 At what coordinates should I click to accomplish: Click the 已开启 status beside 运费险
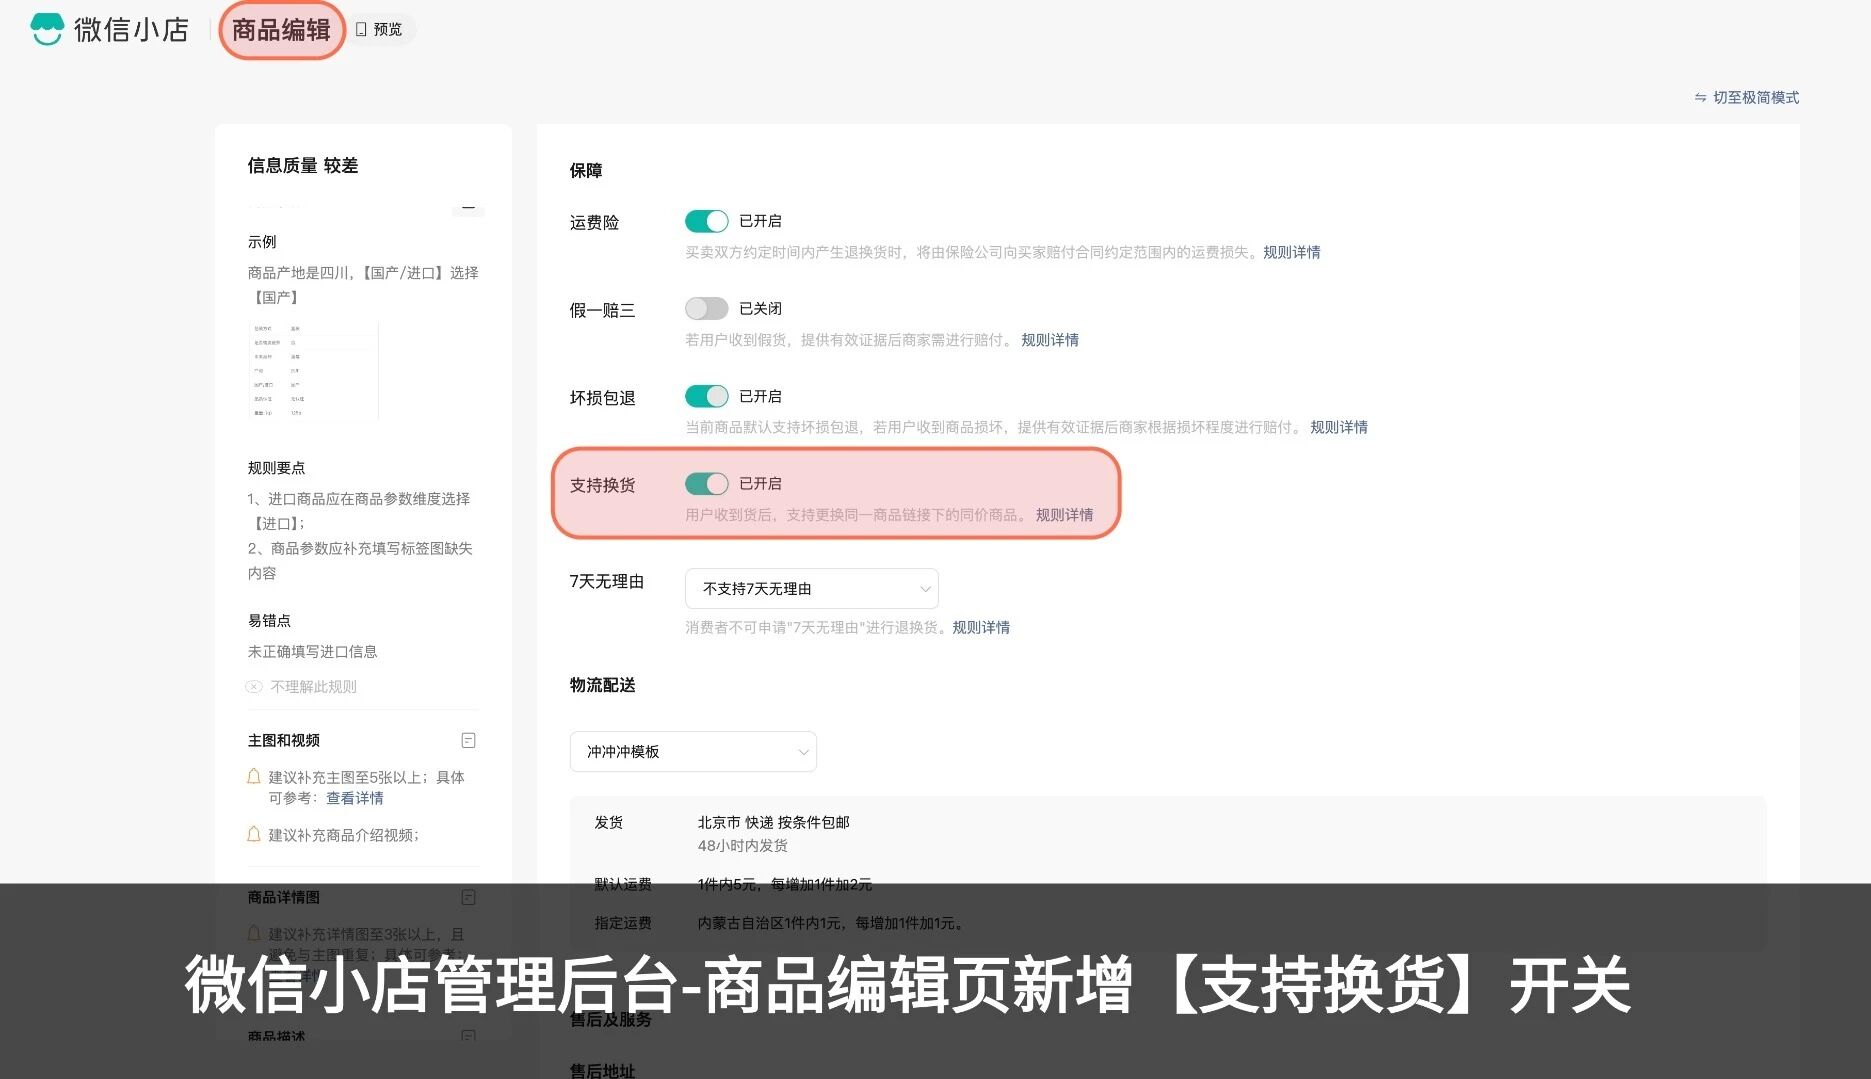[x=761, y=221]
